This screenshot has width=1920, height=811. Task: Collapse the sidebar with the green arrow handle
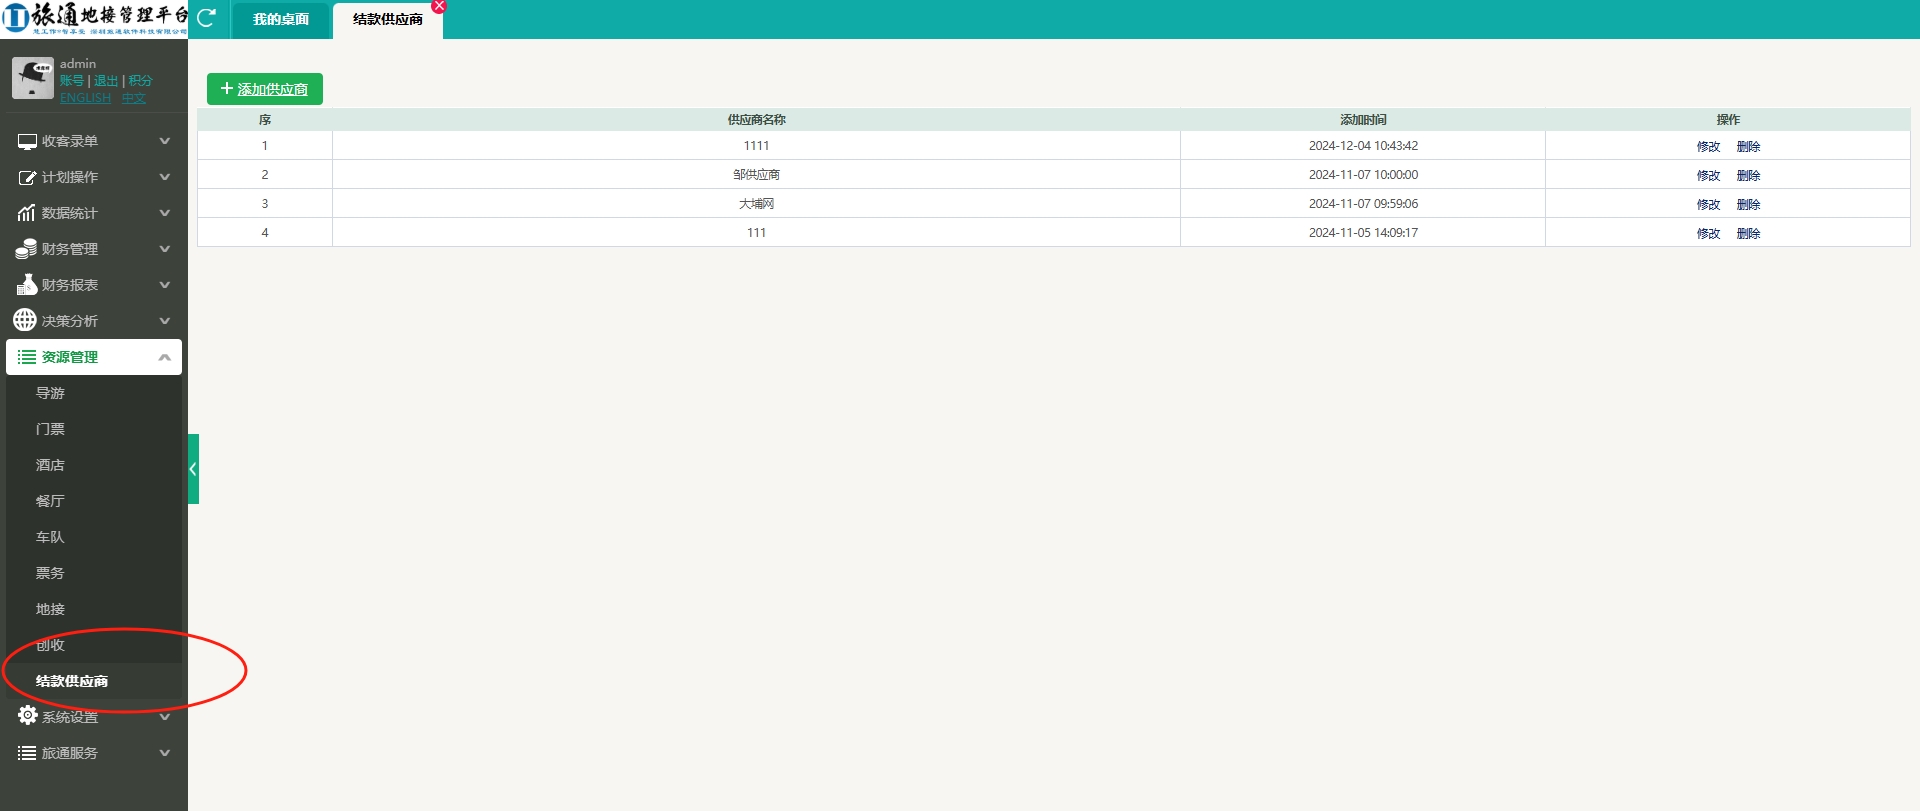(x=193, y=469)
